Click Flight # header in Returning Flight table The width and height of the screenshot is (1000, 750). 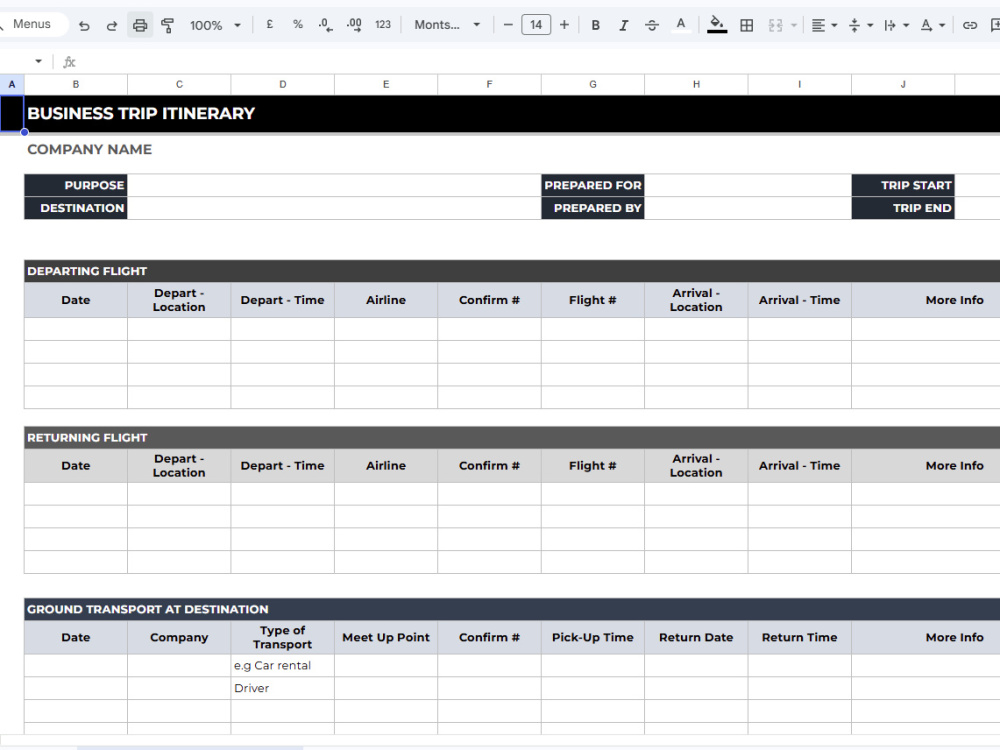point(592,466)
